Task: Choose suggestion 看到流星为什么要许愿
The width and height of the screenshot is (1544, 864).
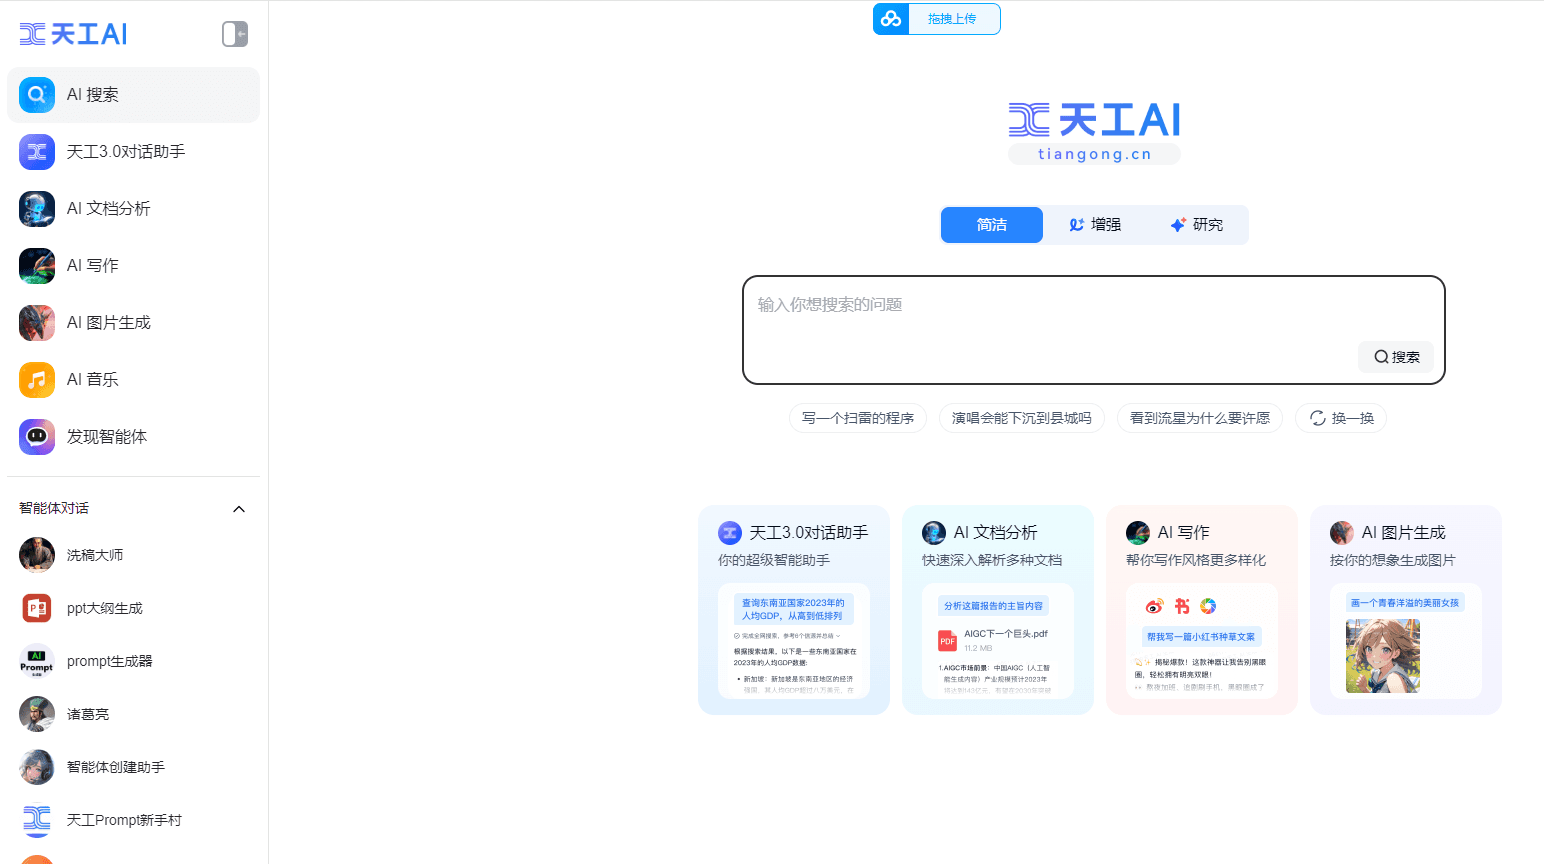Action: 1200,418
